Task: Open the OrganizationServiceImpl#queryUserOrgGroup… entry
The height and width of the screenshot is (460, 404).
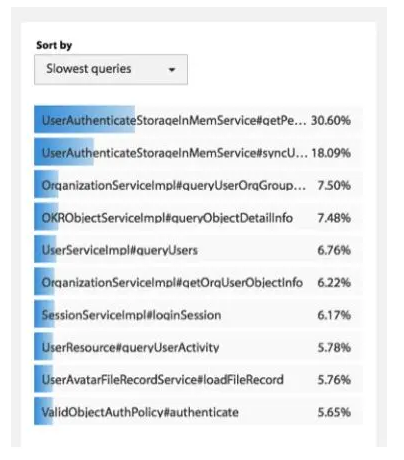Action: pos(198,185)
